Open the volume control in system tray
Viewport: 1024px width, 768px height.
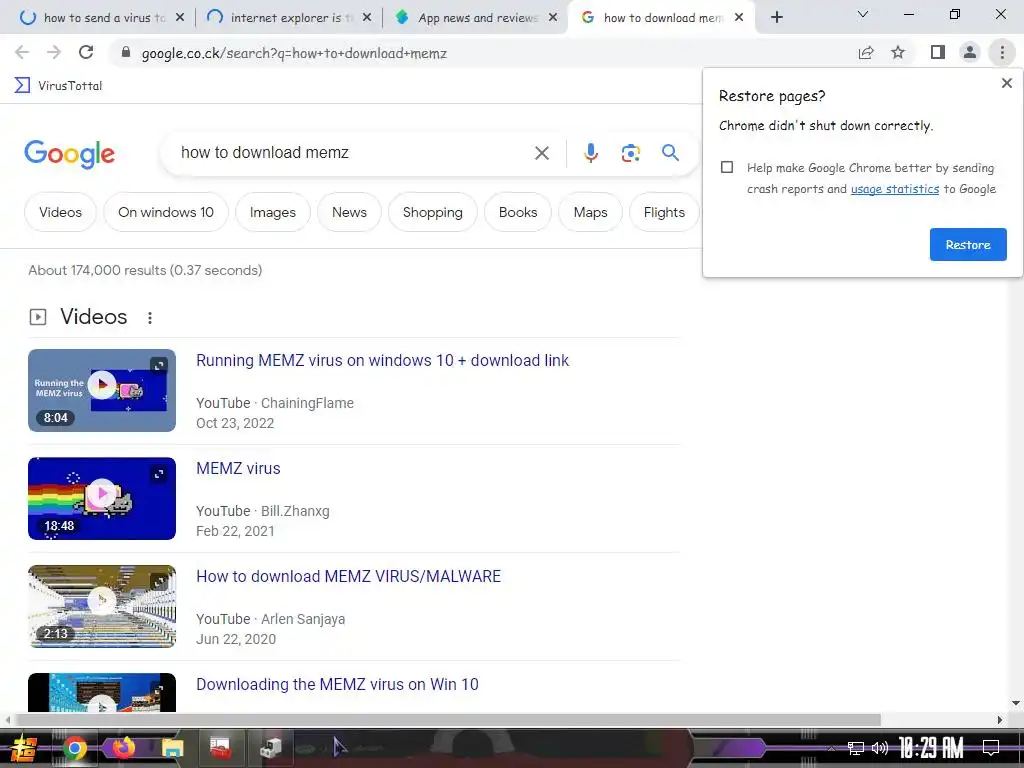click(879, 748)
